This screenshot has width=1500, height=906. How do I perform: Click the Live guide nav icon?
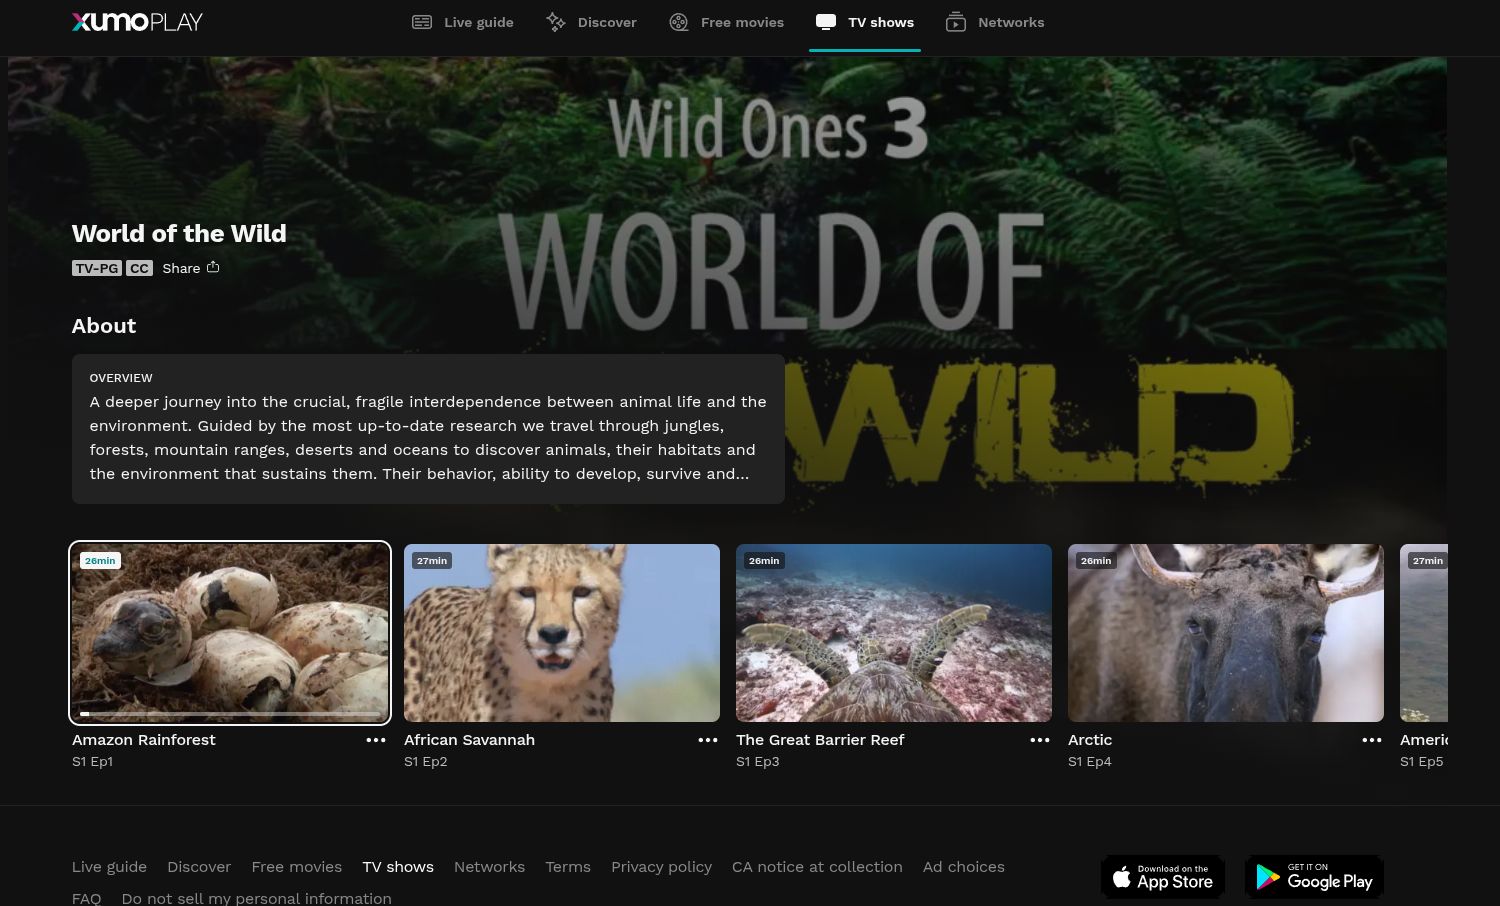(422, 22)
